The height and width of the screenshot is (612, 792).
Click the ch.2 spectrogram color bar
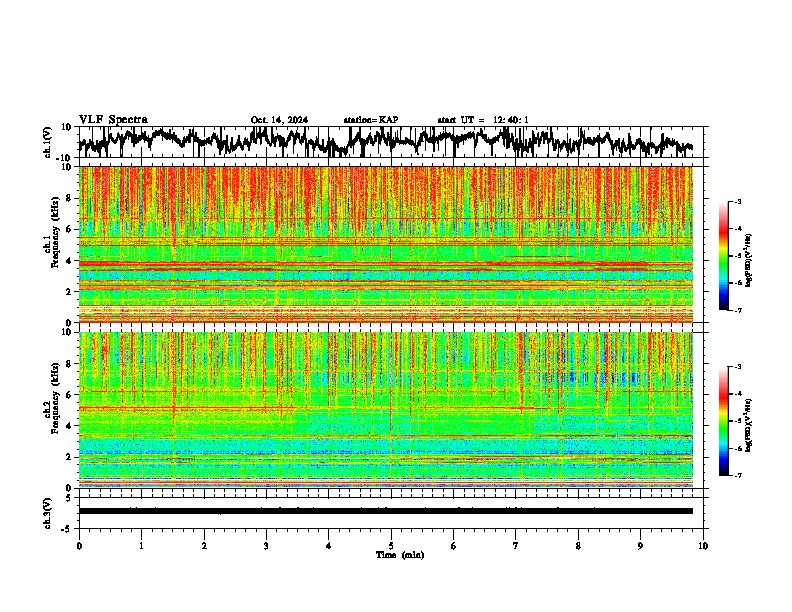(x=724, y=421)
